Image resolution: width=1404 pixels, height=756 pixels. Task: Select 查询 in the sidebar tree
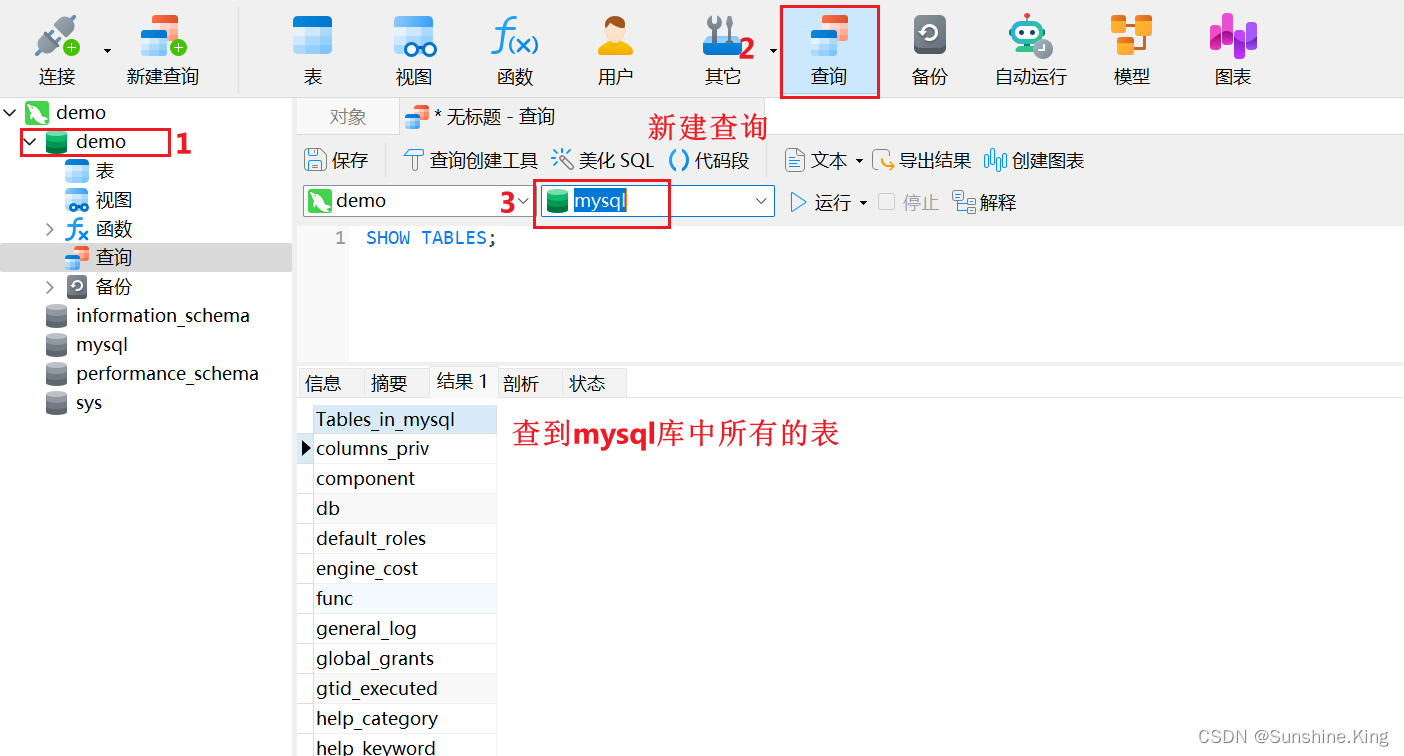point(114,257)
